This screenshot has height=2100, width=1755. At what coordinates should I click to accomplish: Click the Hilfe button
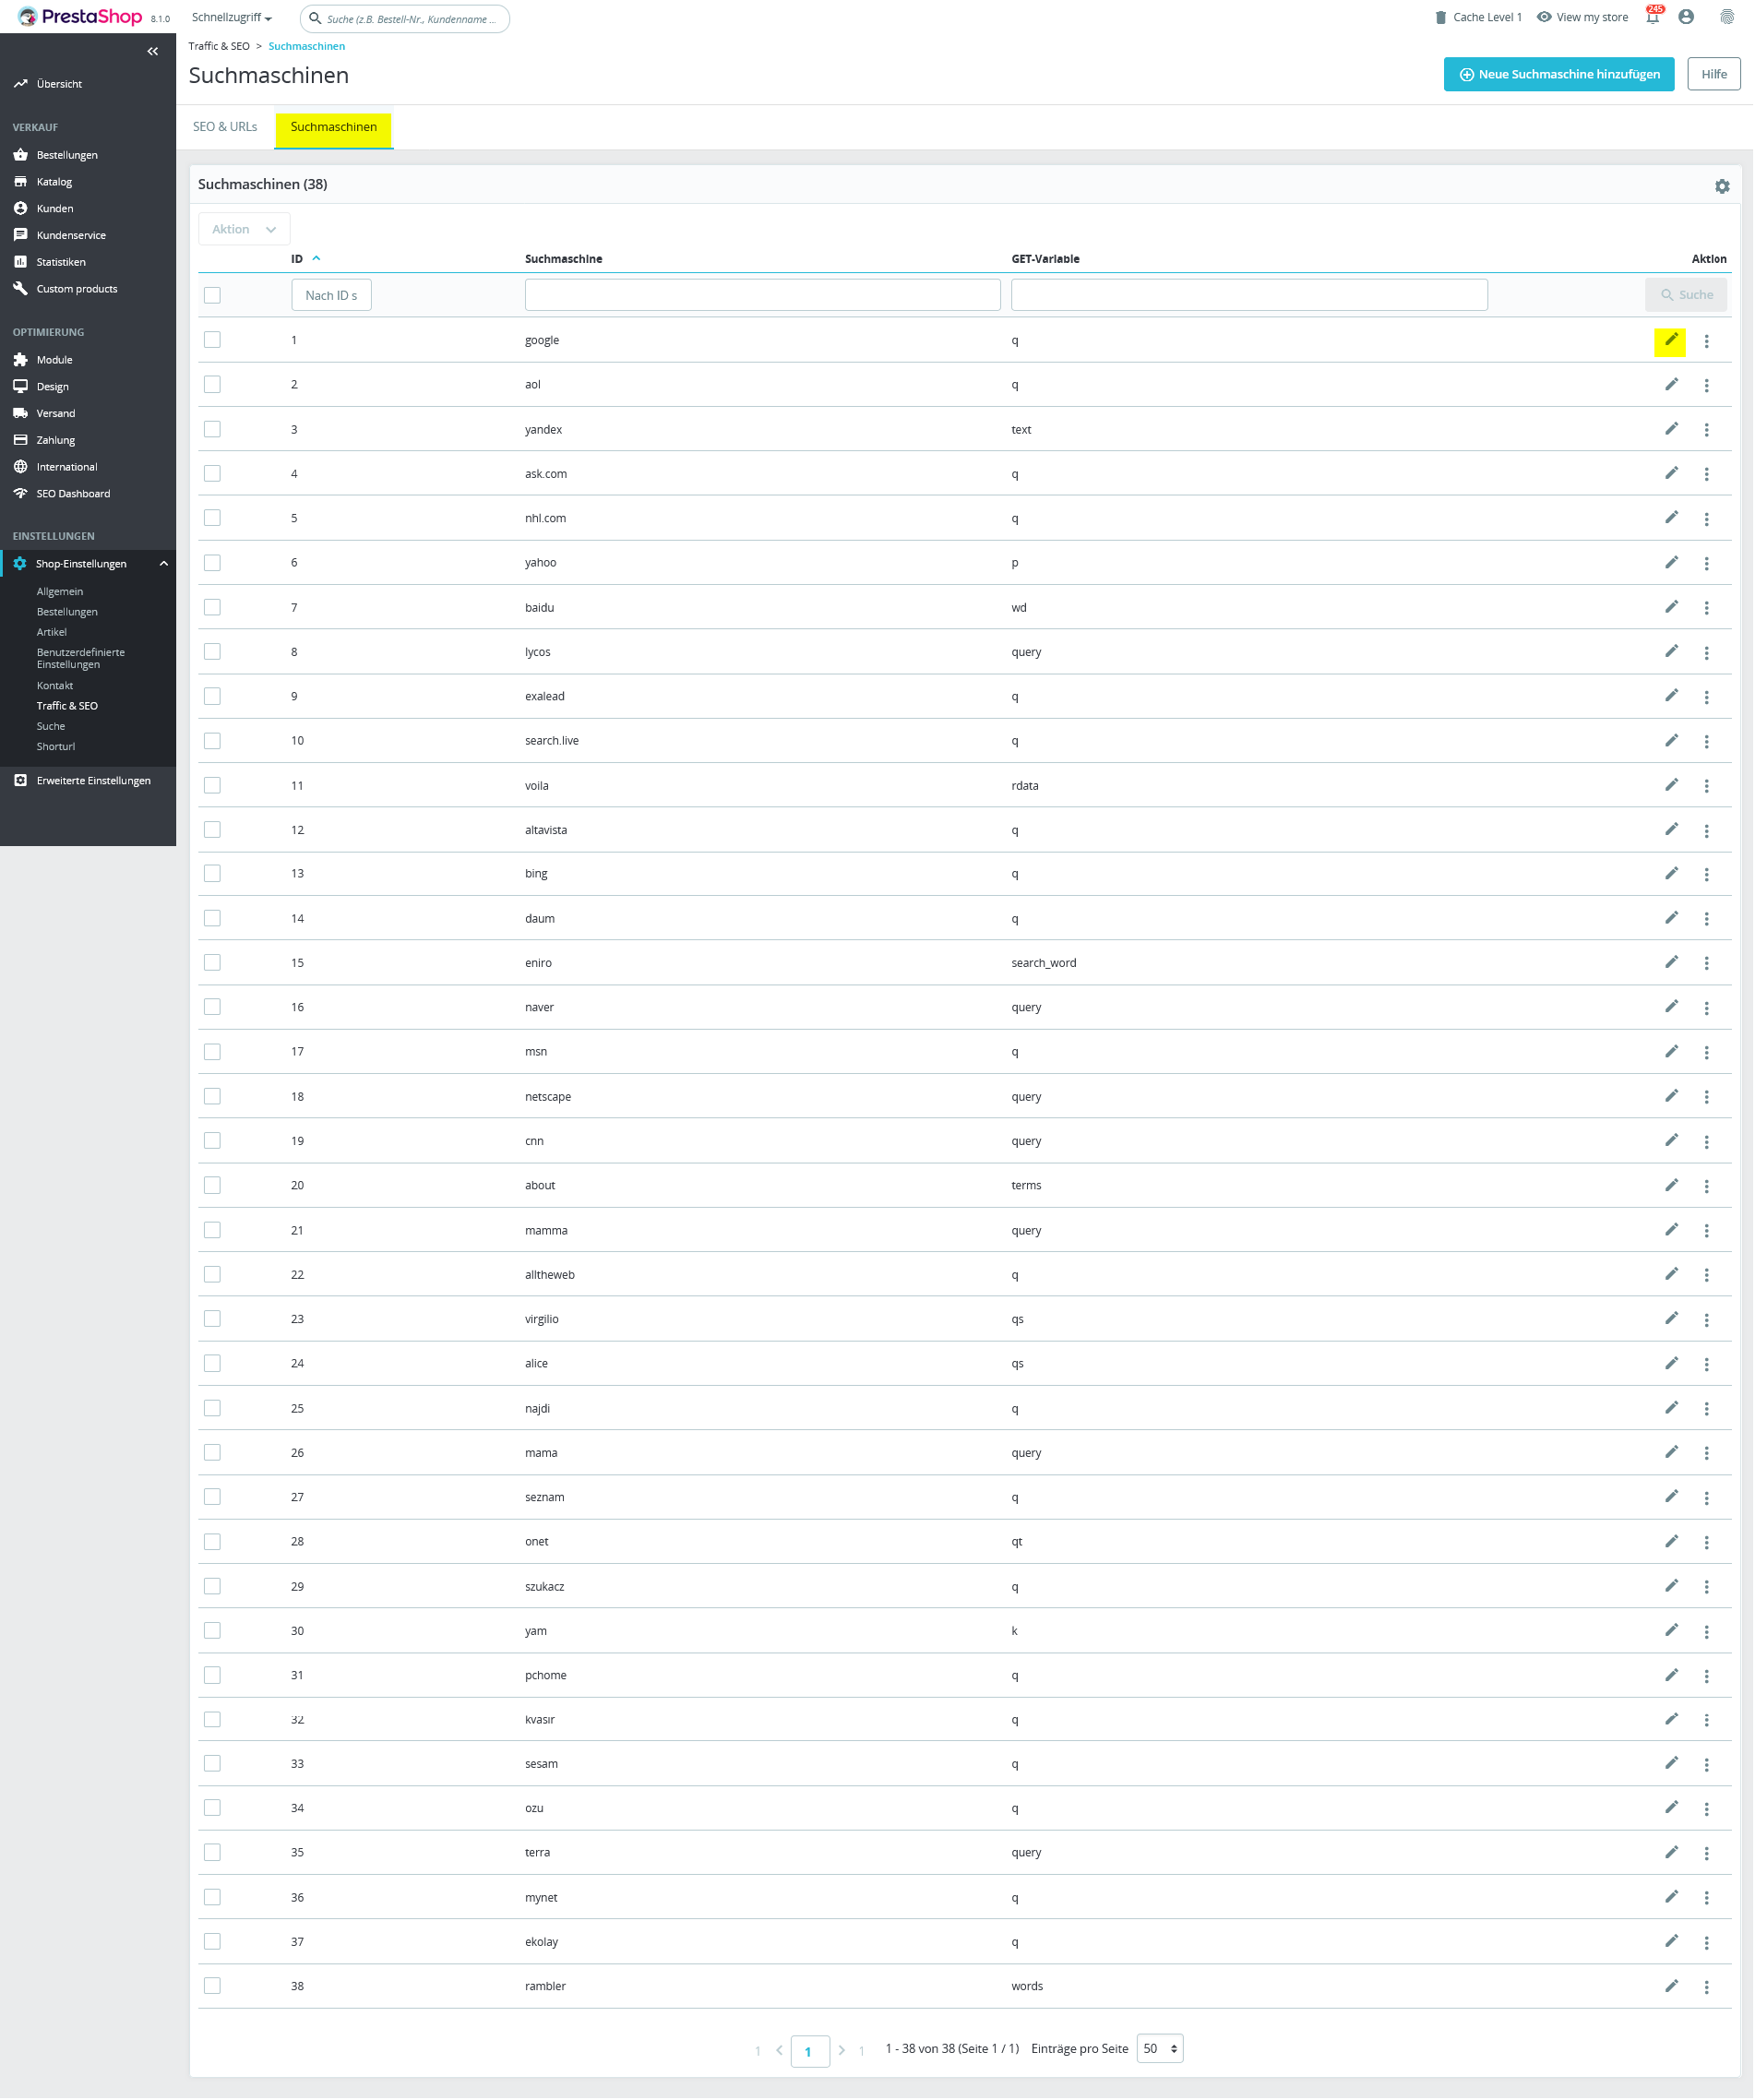1716,74
